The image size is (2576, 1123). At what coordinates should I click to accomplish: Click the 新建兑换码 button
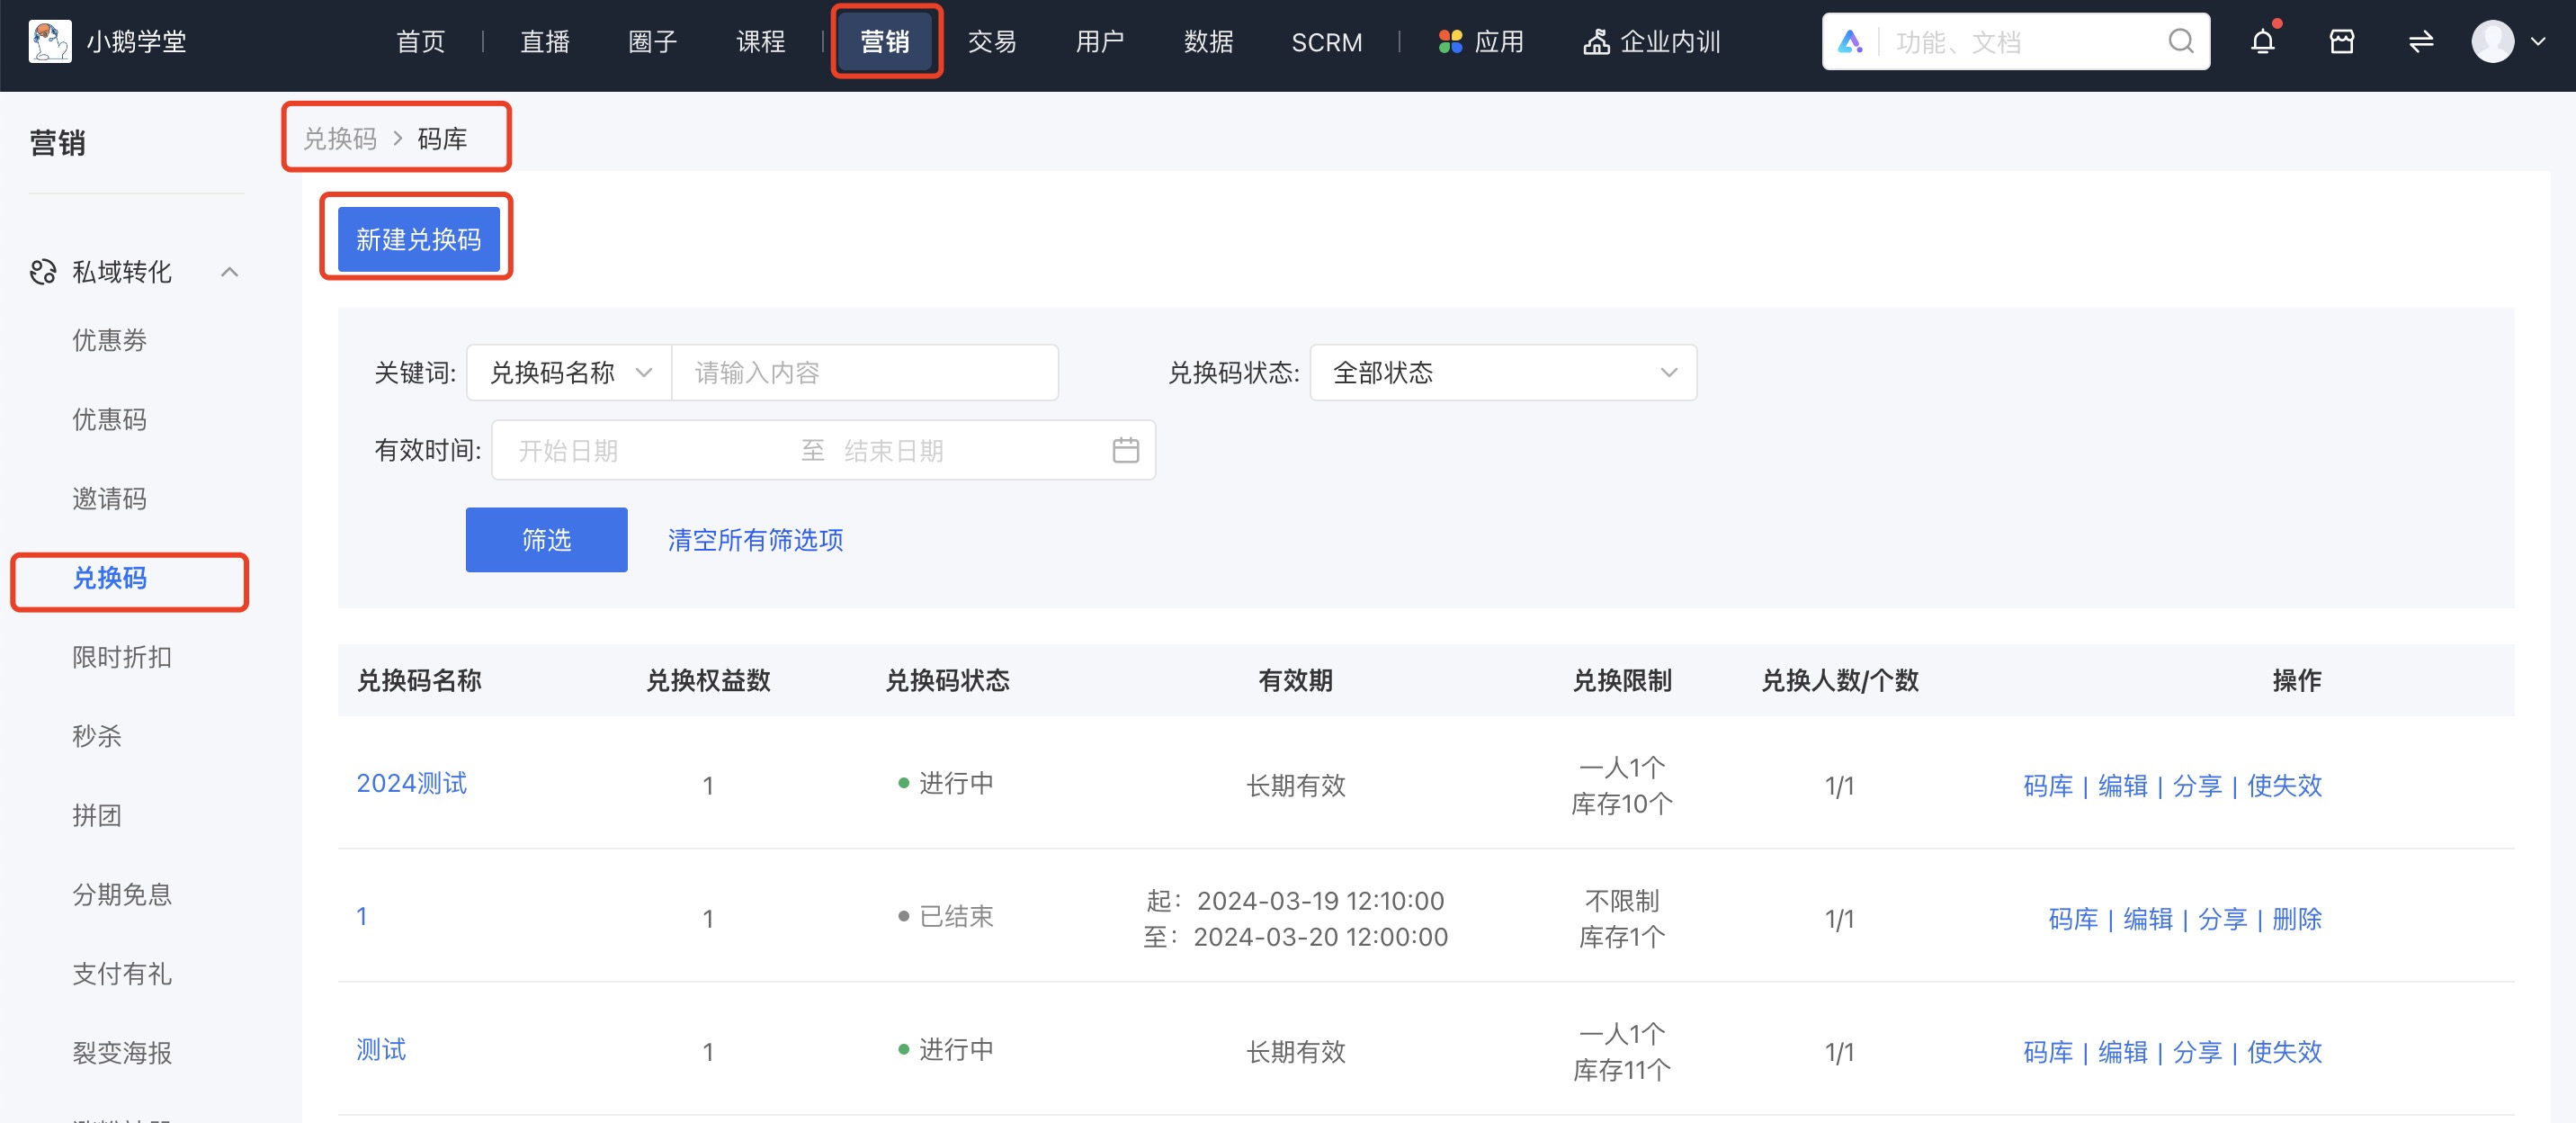[x=416, y=238]
